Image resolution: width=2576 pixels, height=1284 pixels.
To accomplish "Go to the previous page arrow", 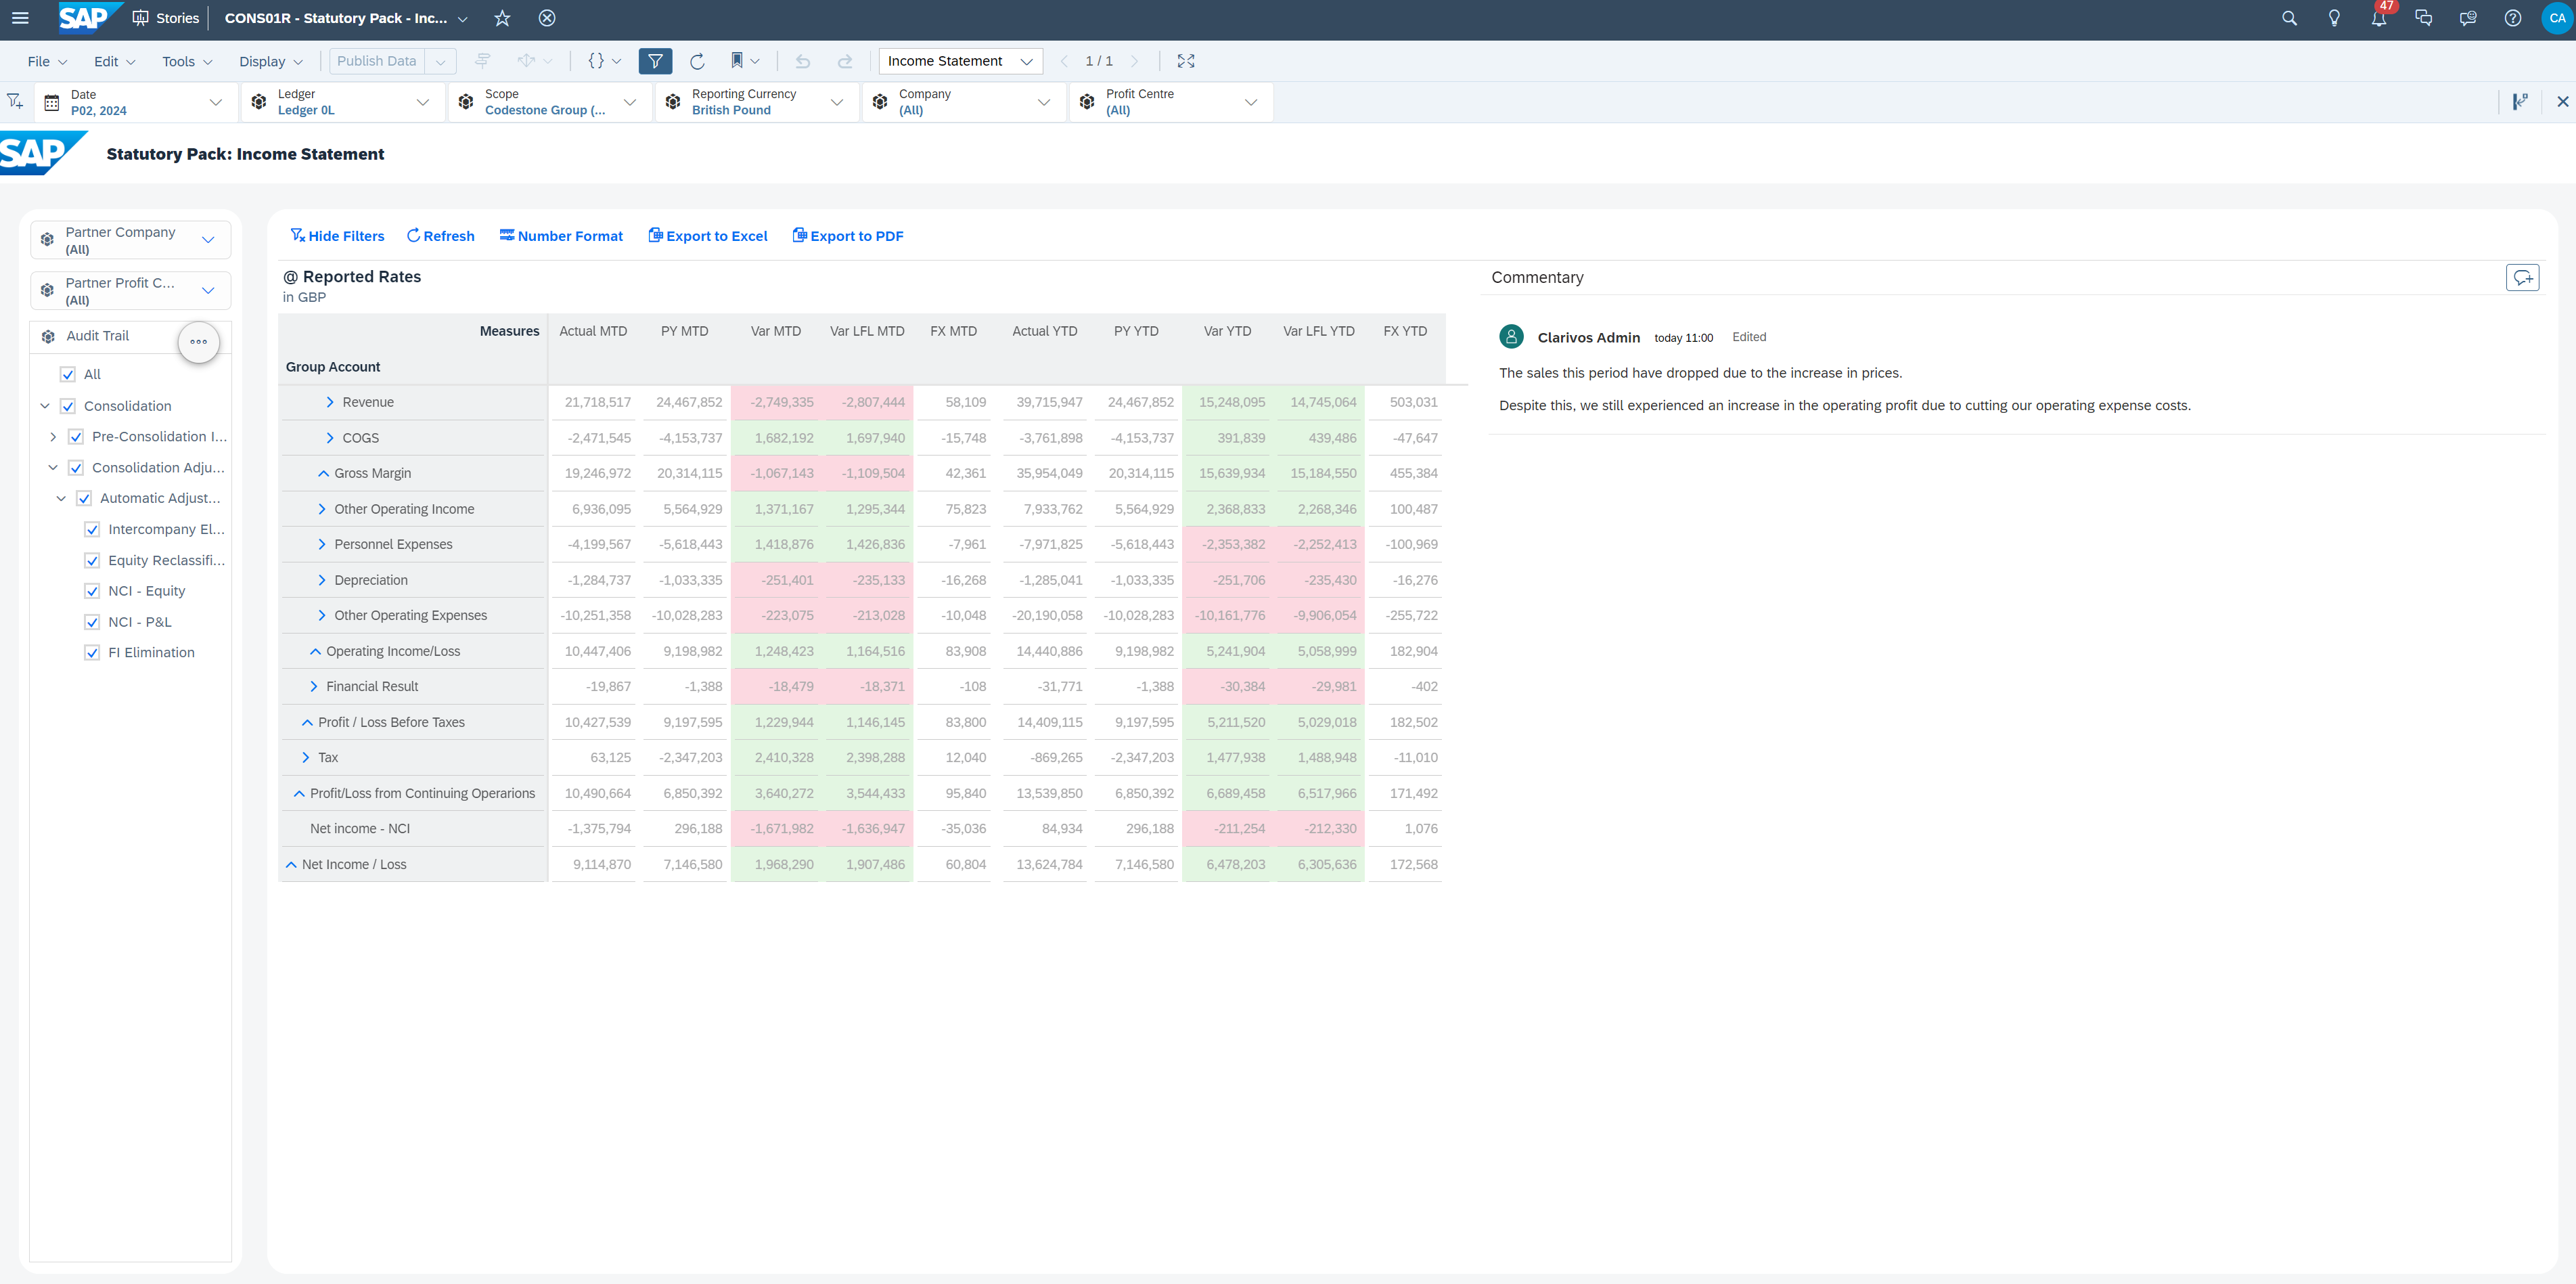I will pyautogui.click(x=1064, y=61).
